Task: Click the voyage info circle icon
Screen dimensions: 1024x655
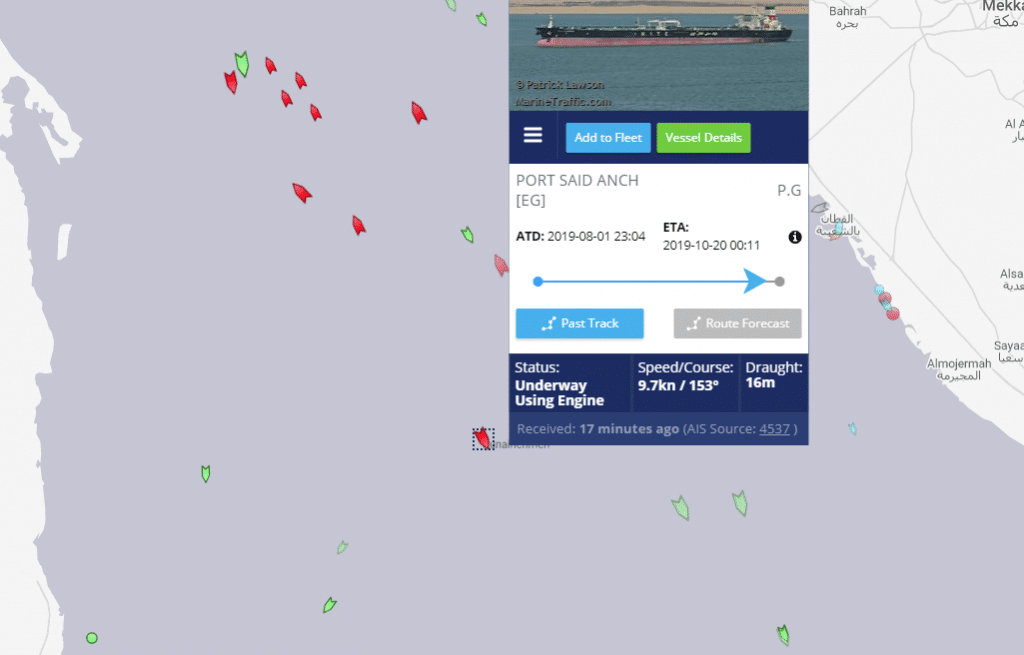Action: [795, 237]
